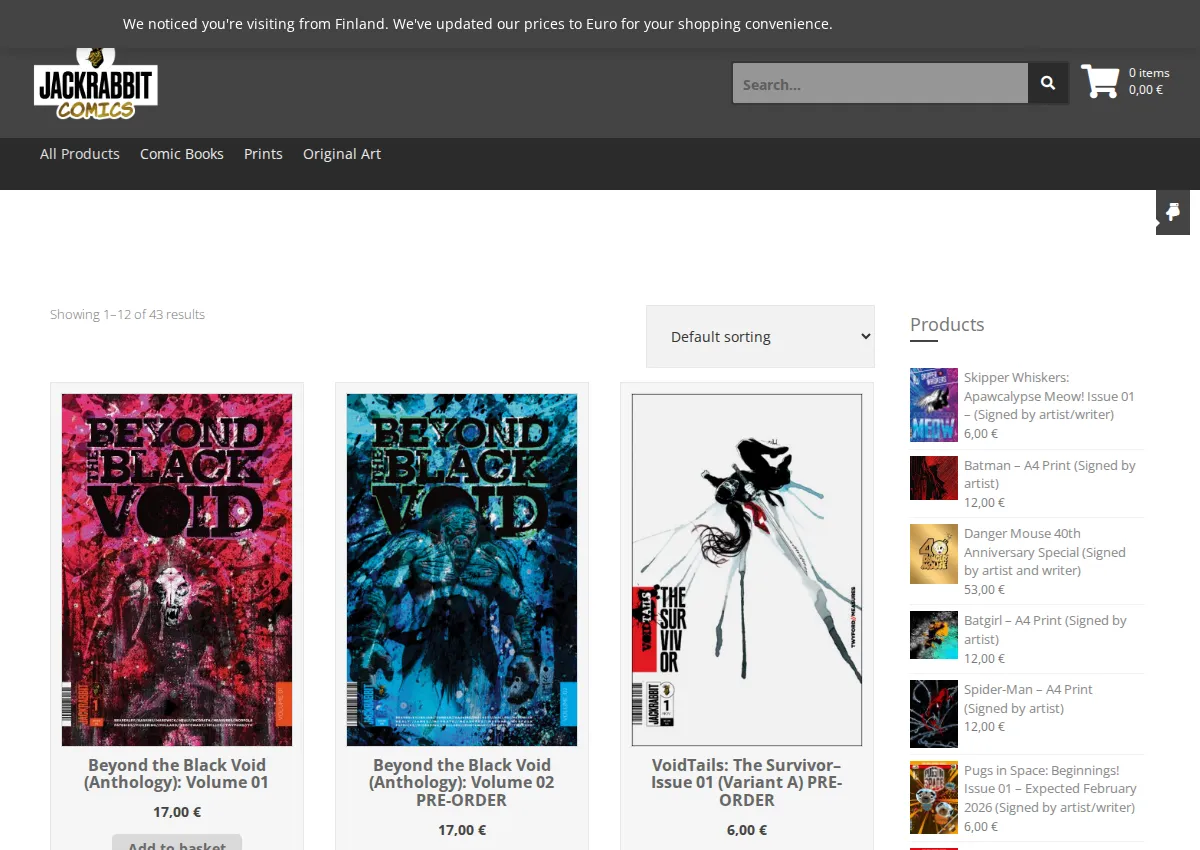Open the Original Art menu item
The height and width of the screenshot is (850, 1200).
342,154
